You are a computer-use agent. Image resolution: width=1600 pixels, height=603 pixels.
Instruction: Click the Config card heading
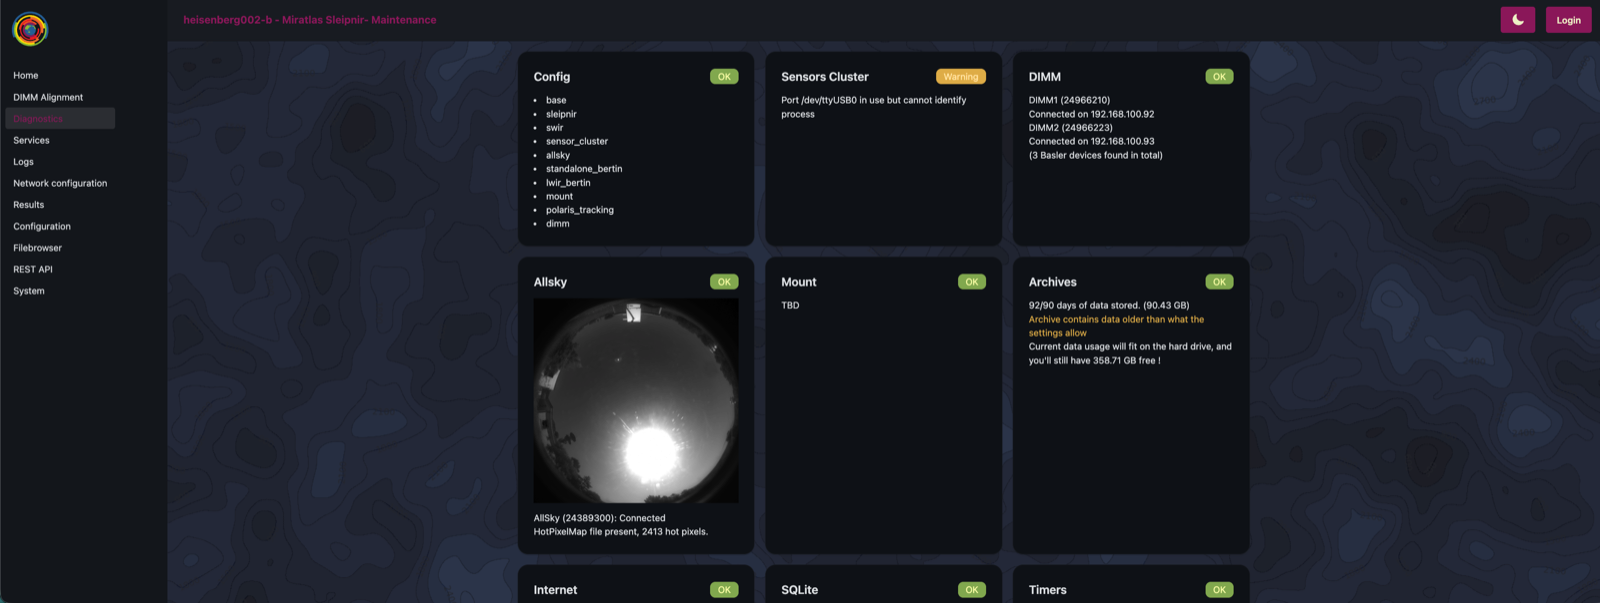[x=552, y=77]
